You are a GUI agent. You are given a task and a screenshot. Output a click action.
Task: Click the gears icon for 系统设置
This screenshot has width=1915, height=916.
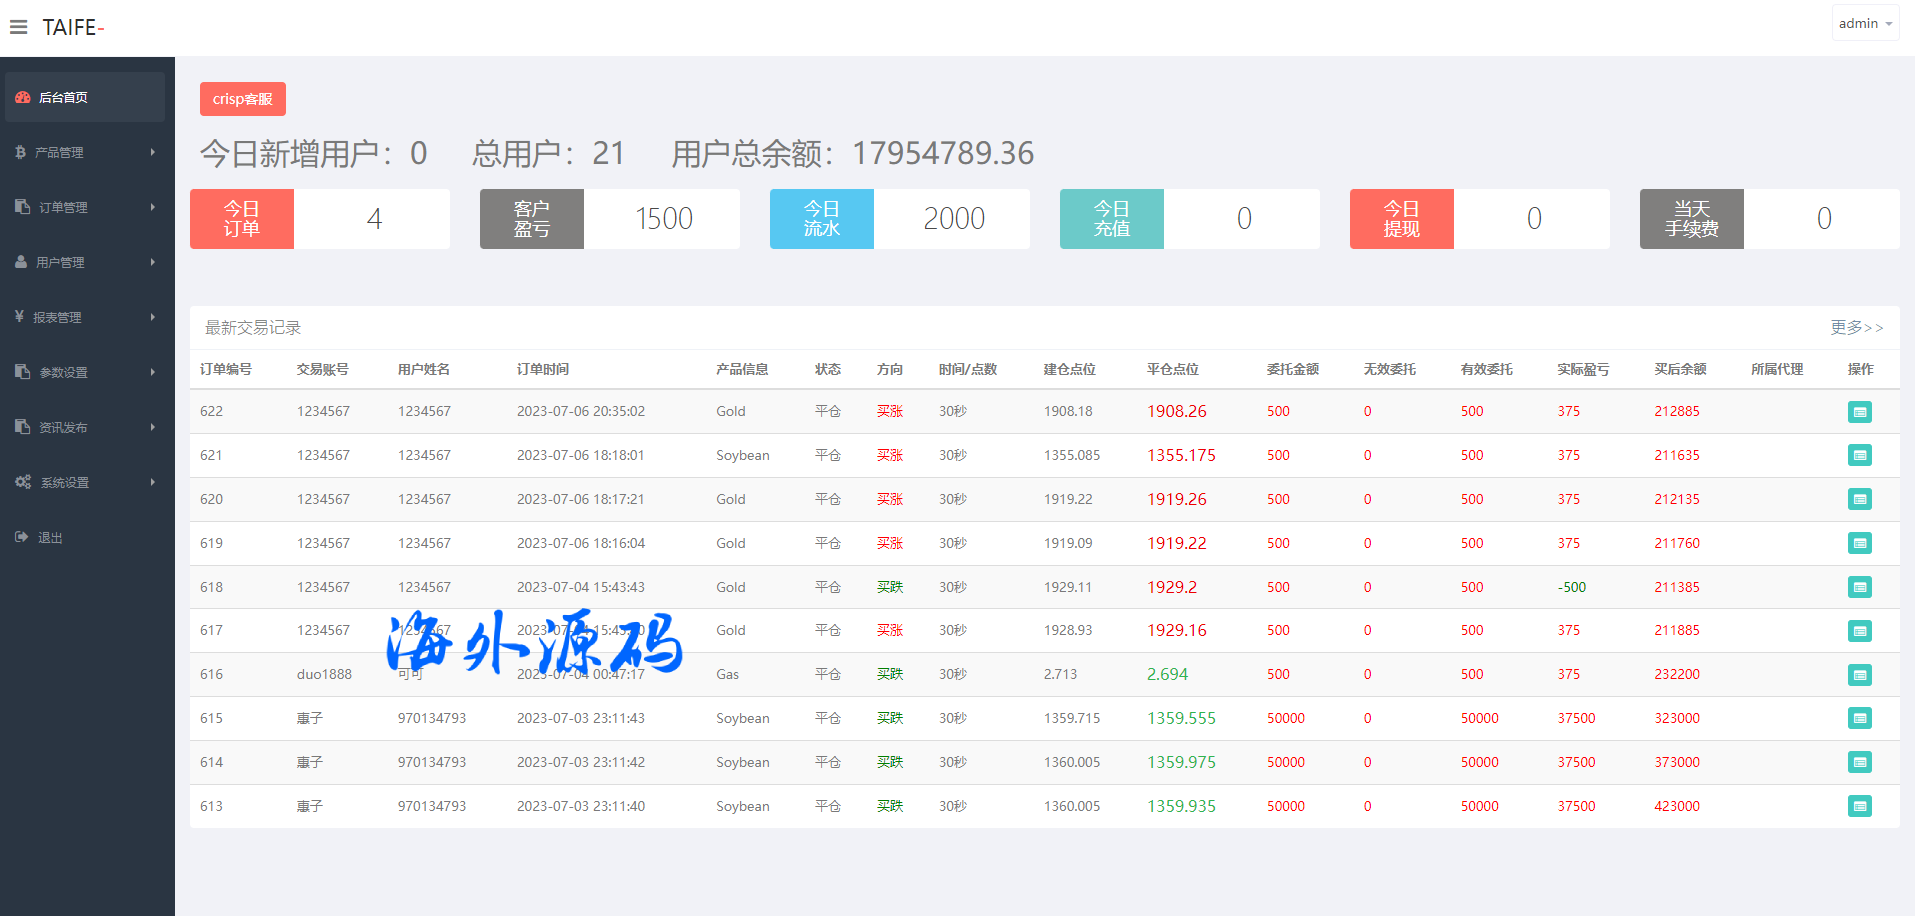click(x=23, y=482)
